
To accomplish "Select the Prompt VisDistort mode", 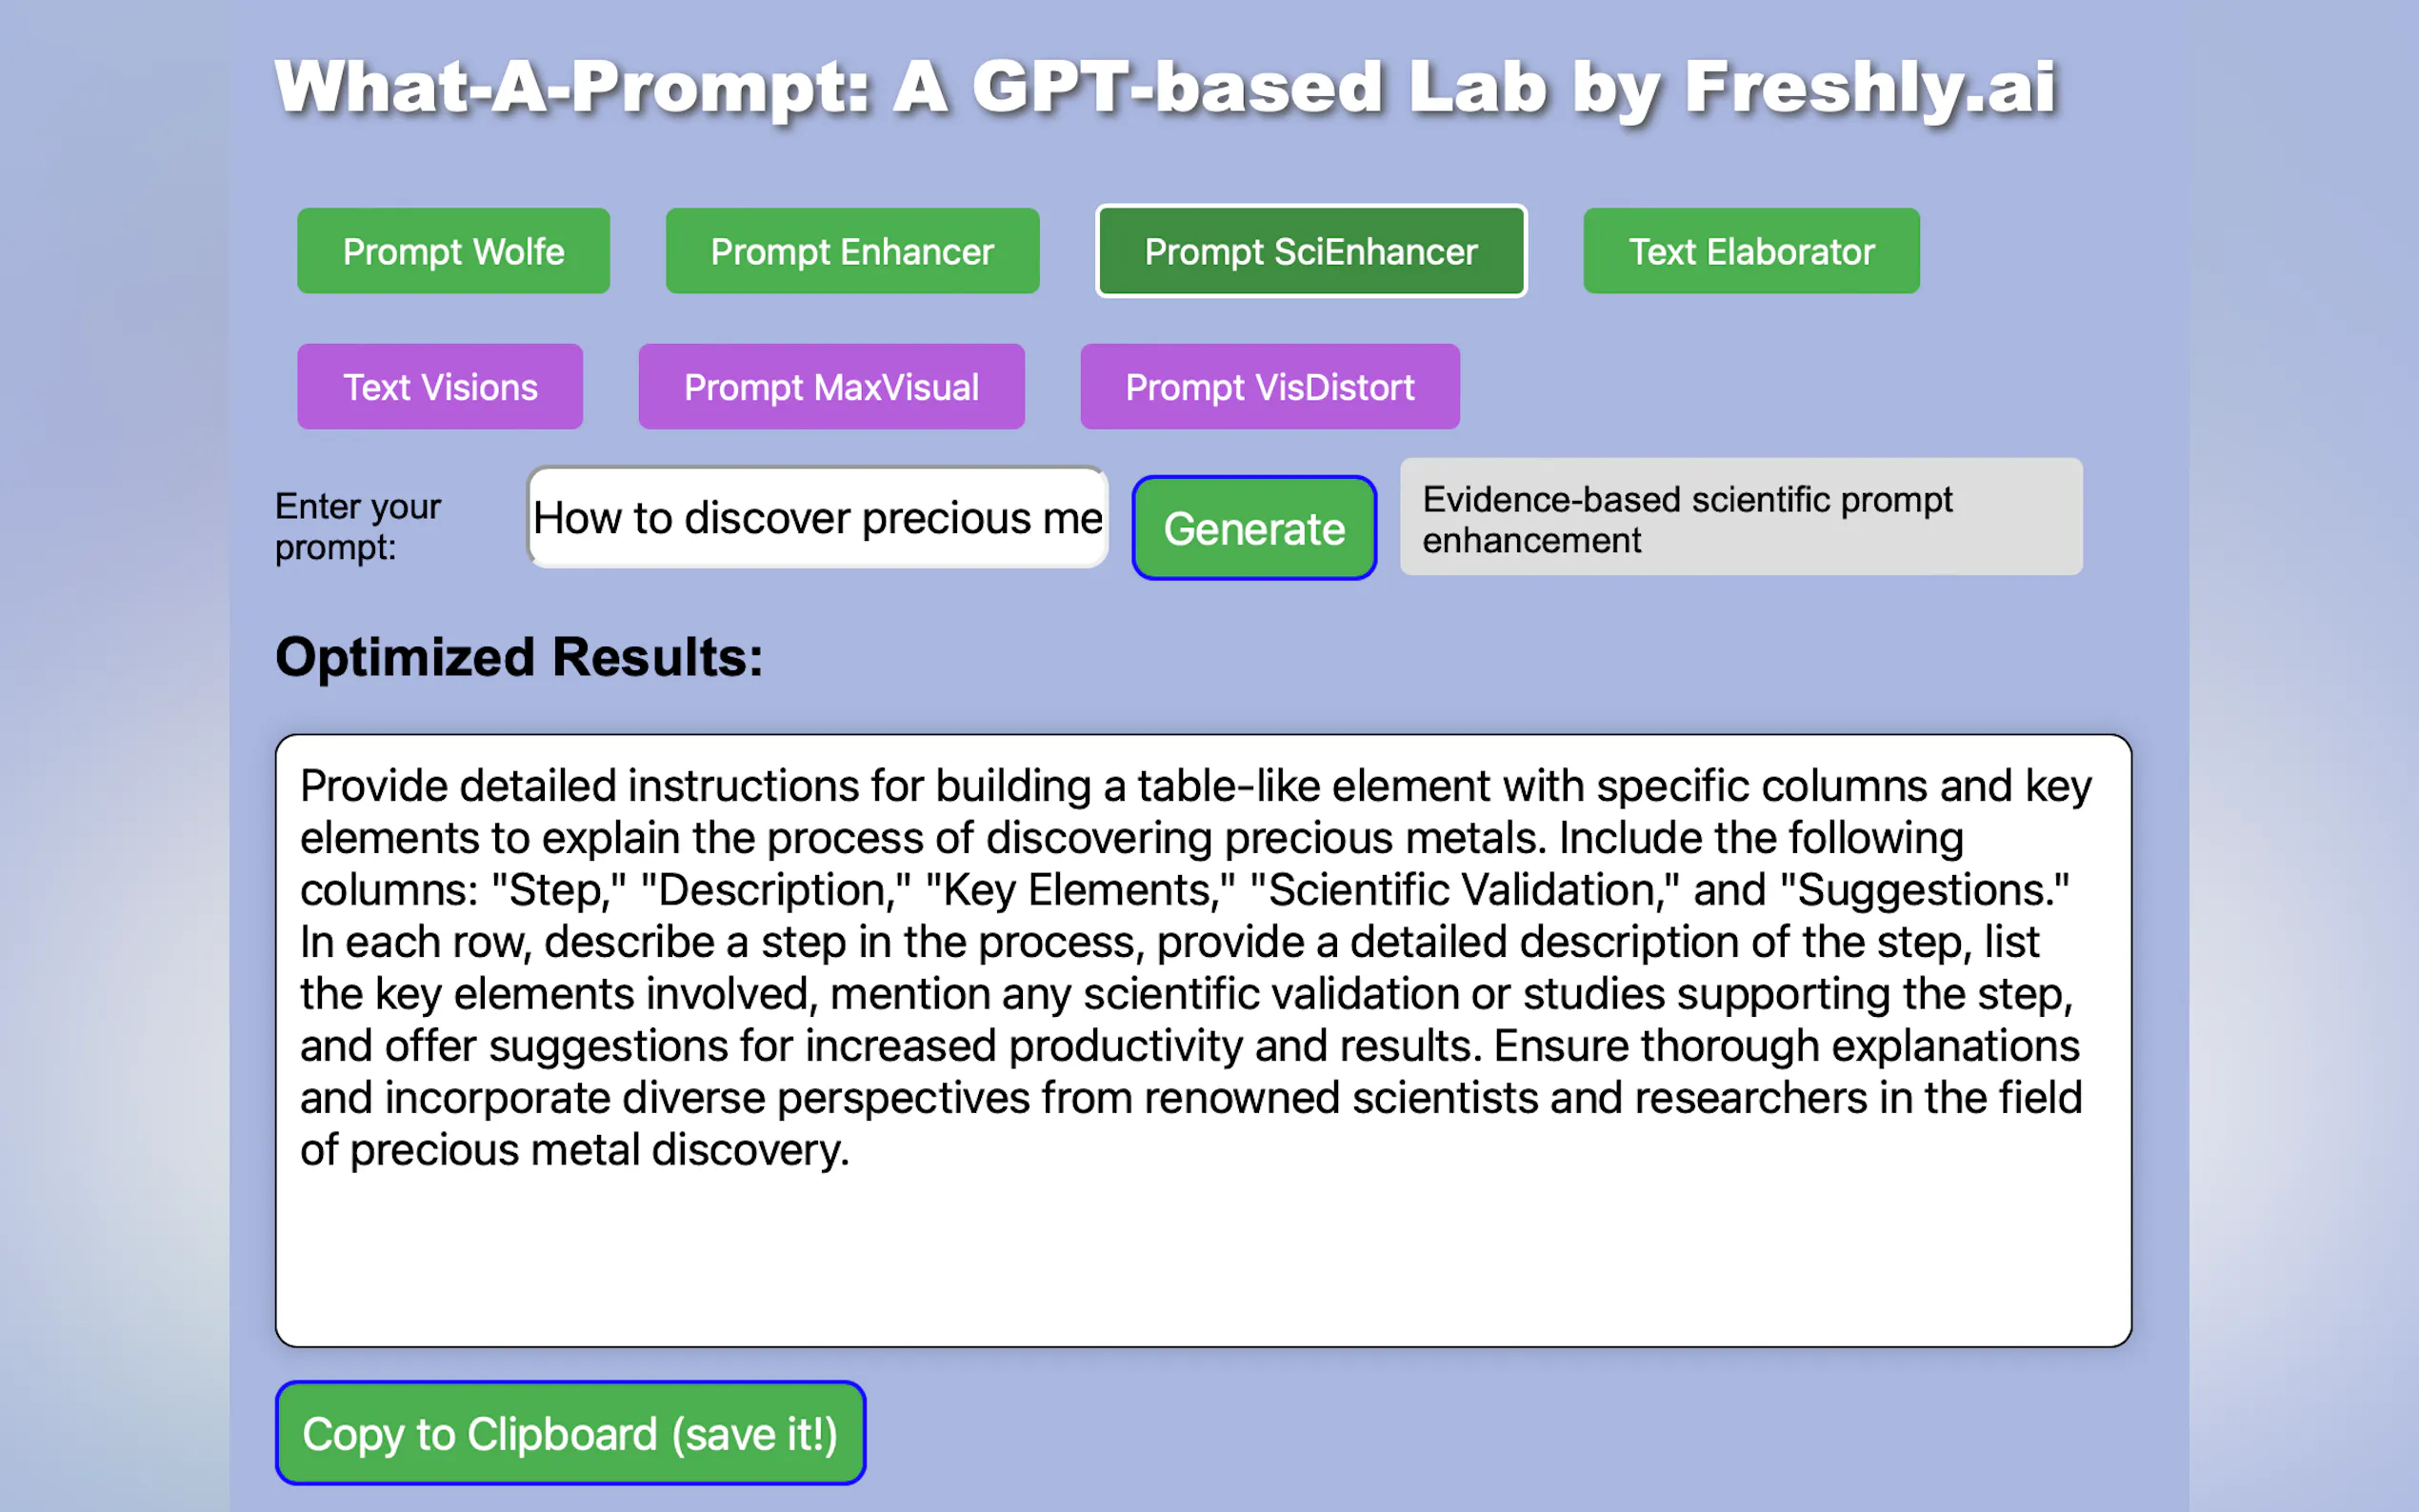I will [x=1270, y=387].
